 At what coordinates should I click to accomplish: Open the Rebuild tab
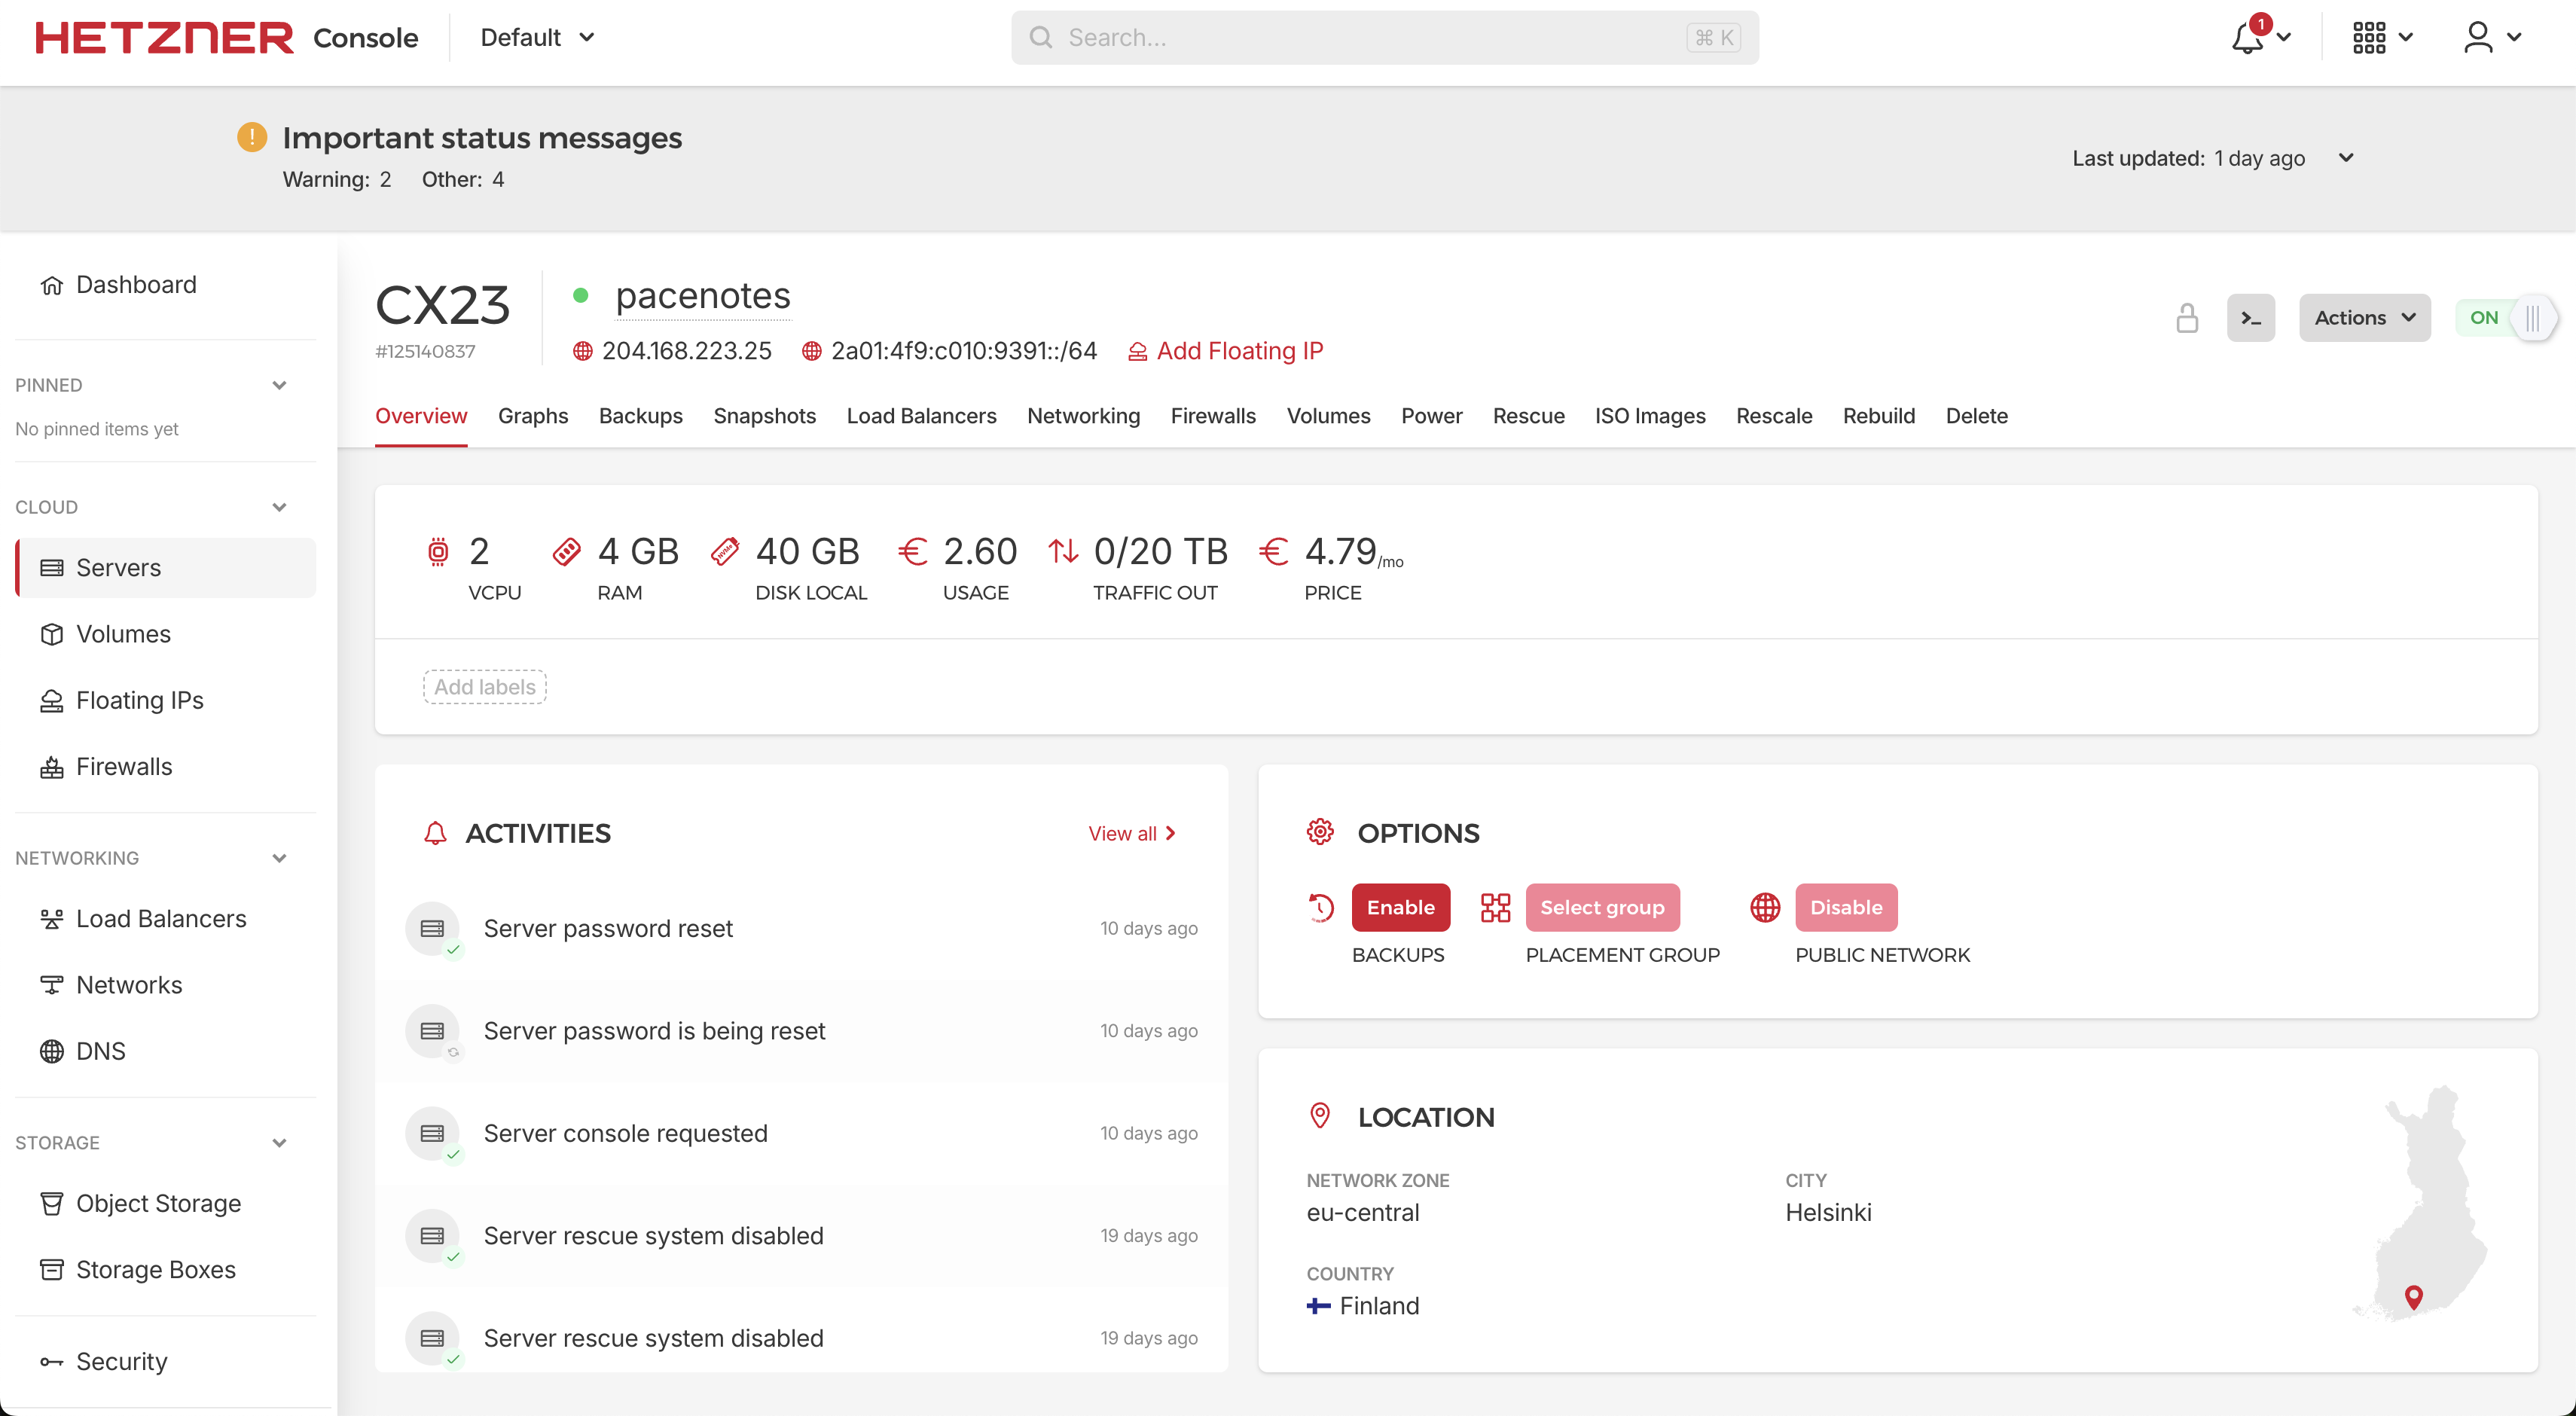1879,416
